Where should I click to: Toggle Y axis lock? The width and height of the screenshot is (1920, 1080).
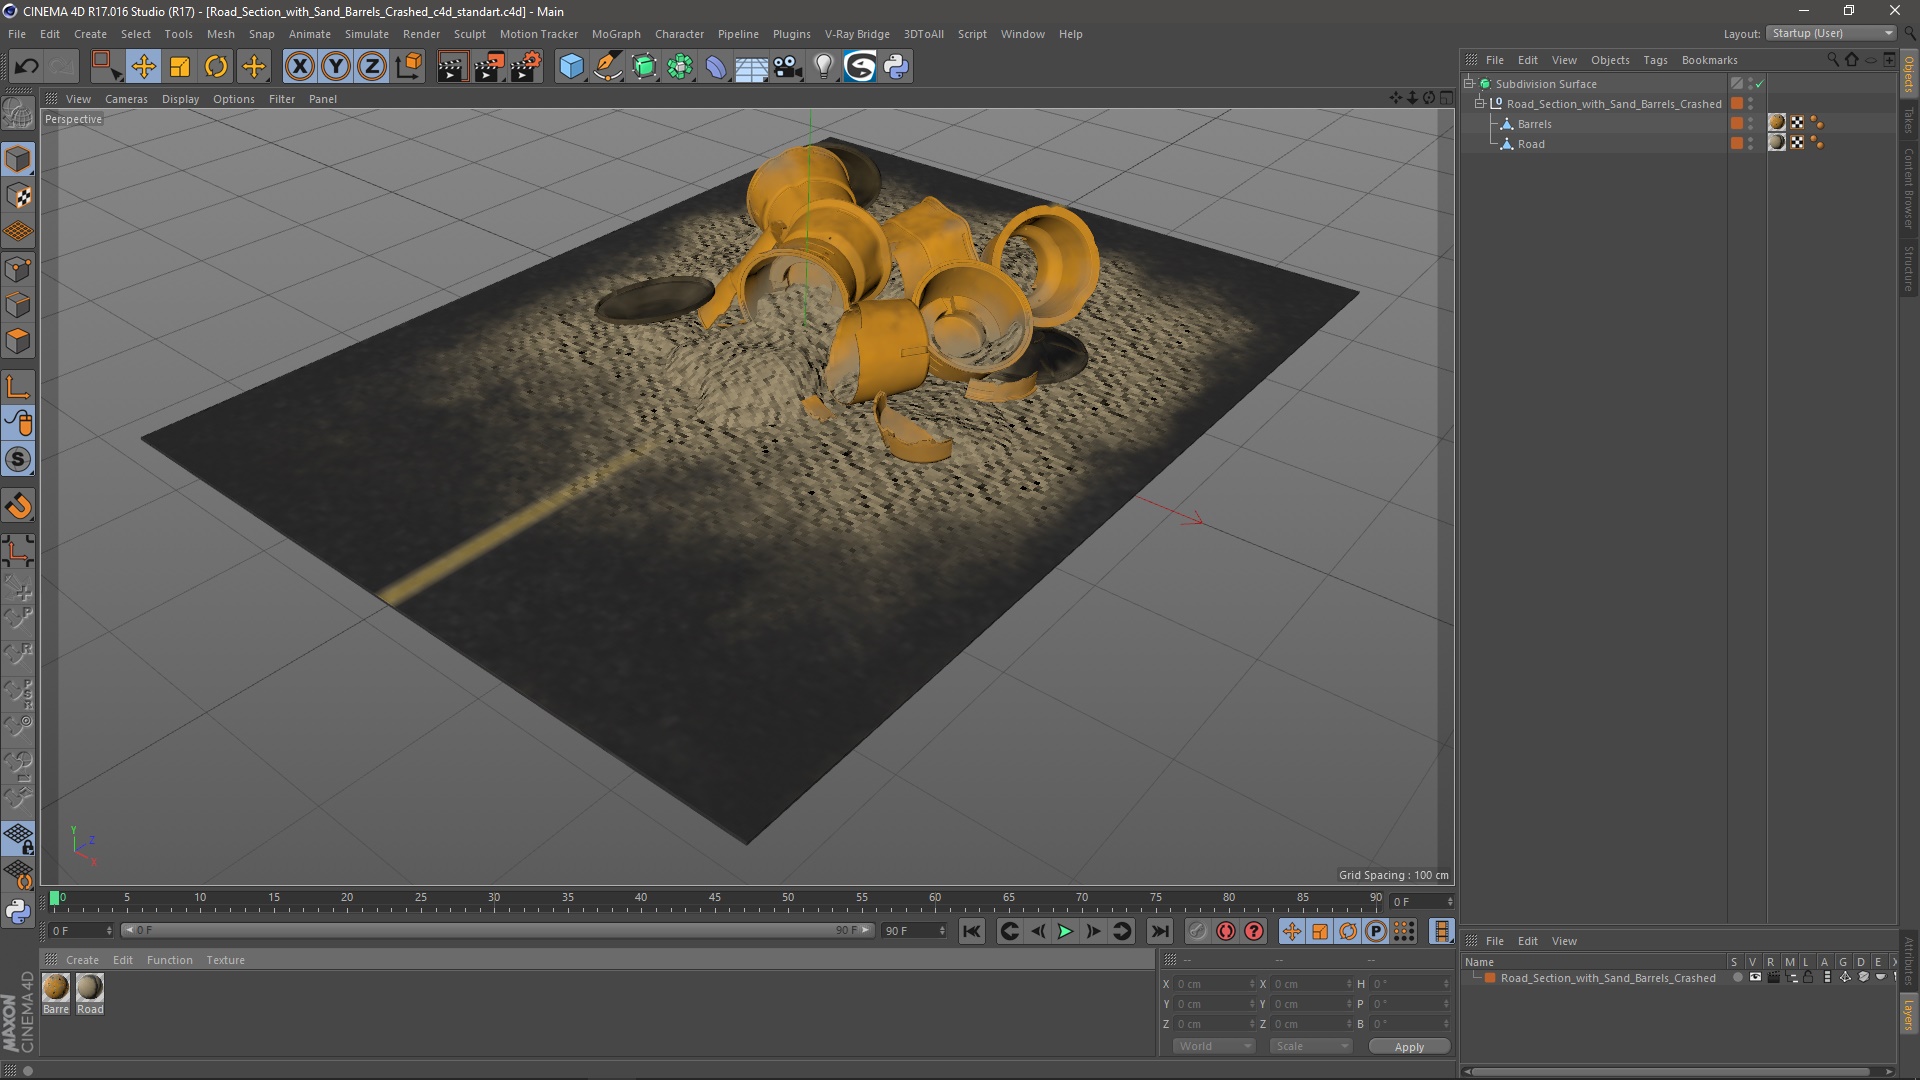point(336,67)
